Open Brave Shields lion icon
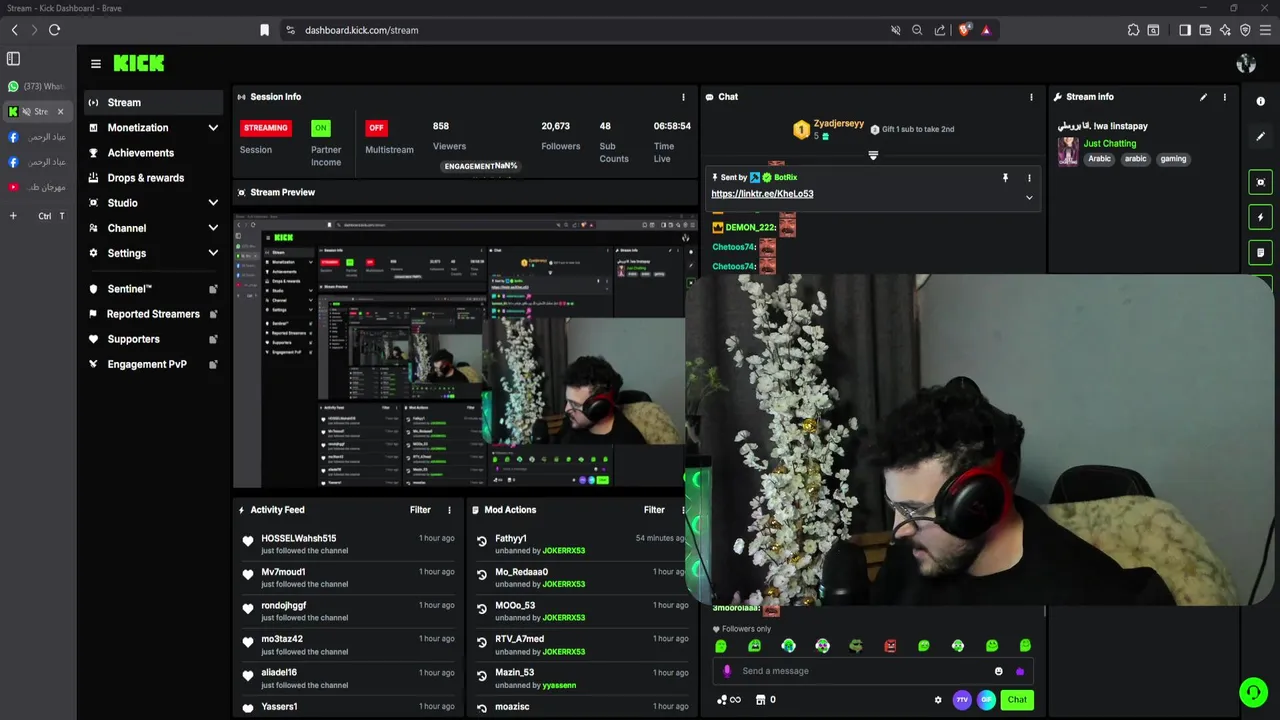1280x720 pixels. [x=964, y=30]
